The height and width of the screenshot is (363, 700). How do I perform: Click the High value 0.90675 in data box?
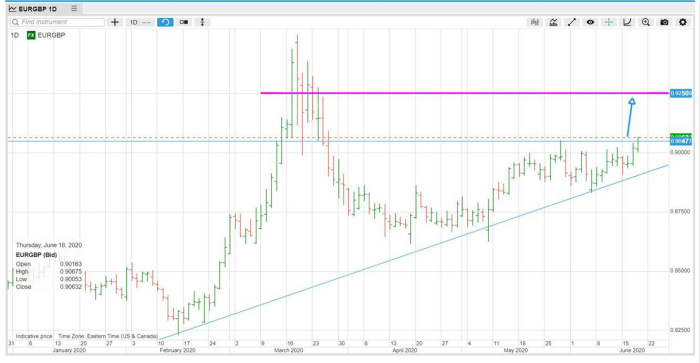point(71,271)
